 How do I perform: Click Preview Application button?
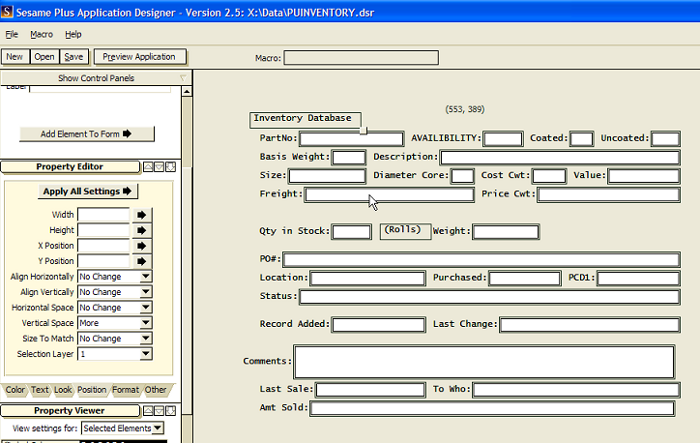pyautogui.click(x=139, y=57)
